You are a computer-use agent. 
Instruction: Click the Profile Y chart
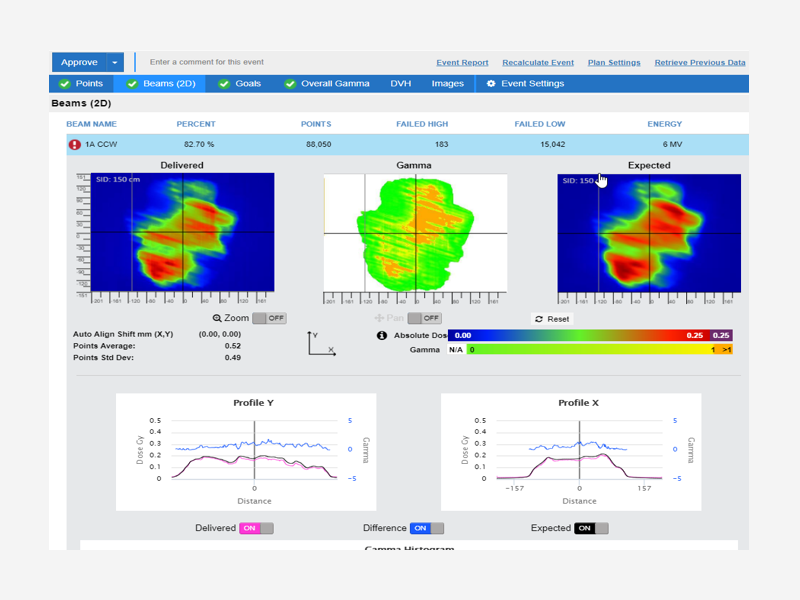pos(246,452)
